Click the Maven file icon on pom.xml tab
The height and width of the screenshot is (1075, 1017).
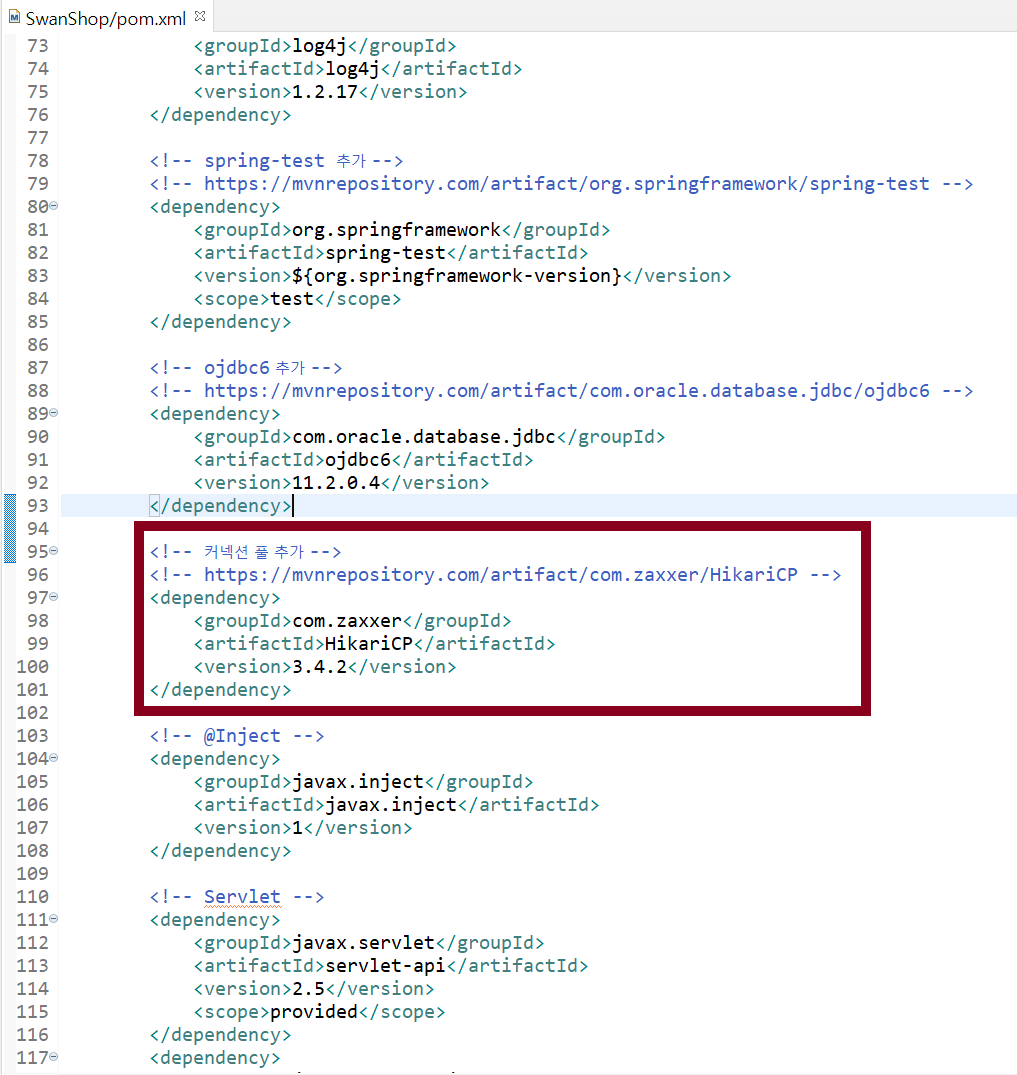[14, 17]
